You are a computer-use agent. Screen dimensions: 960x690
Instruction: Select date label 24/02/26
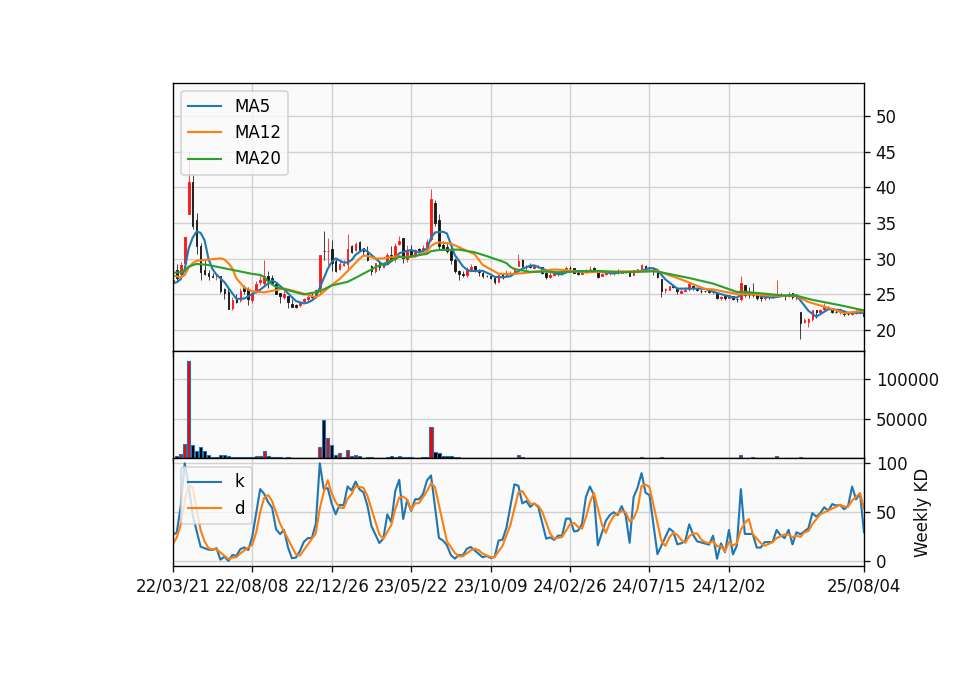[569, 586]
